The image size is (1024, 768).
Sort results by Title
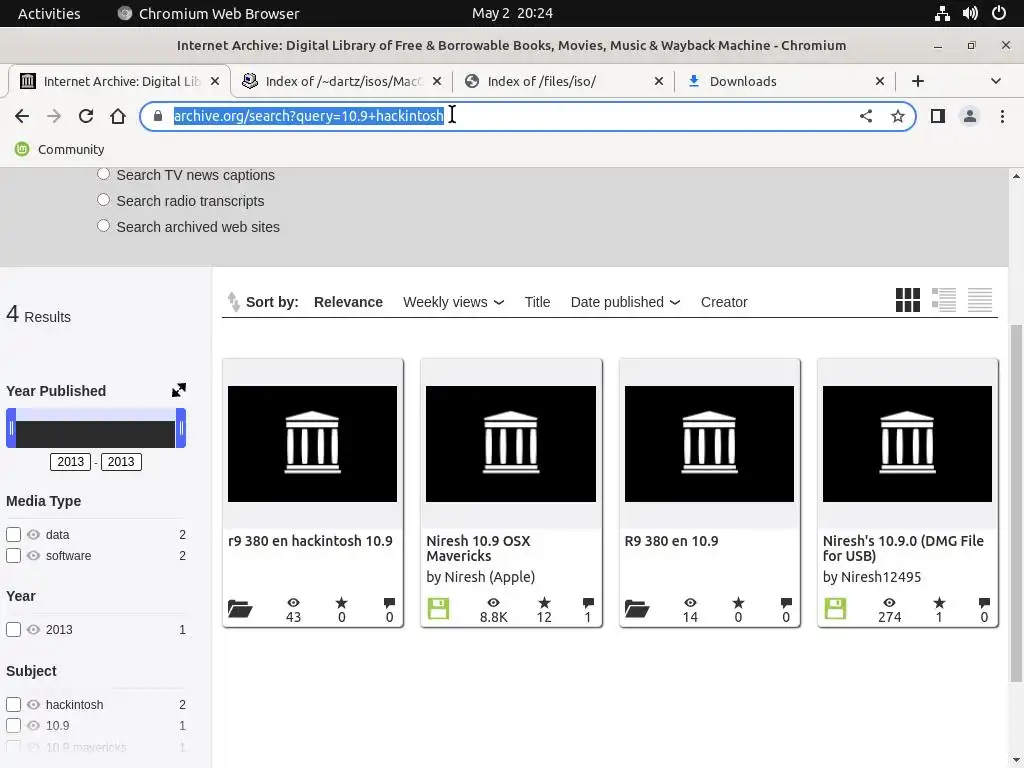[537, 302]
